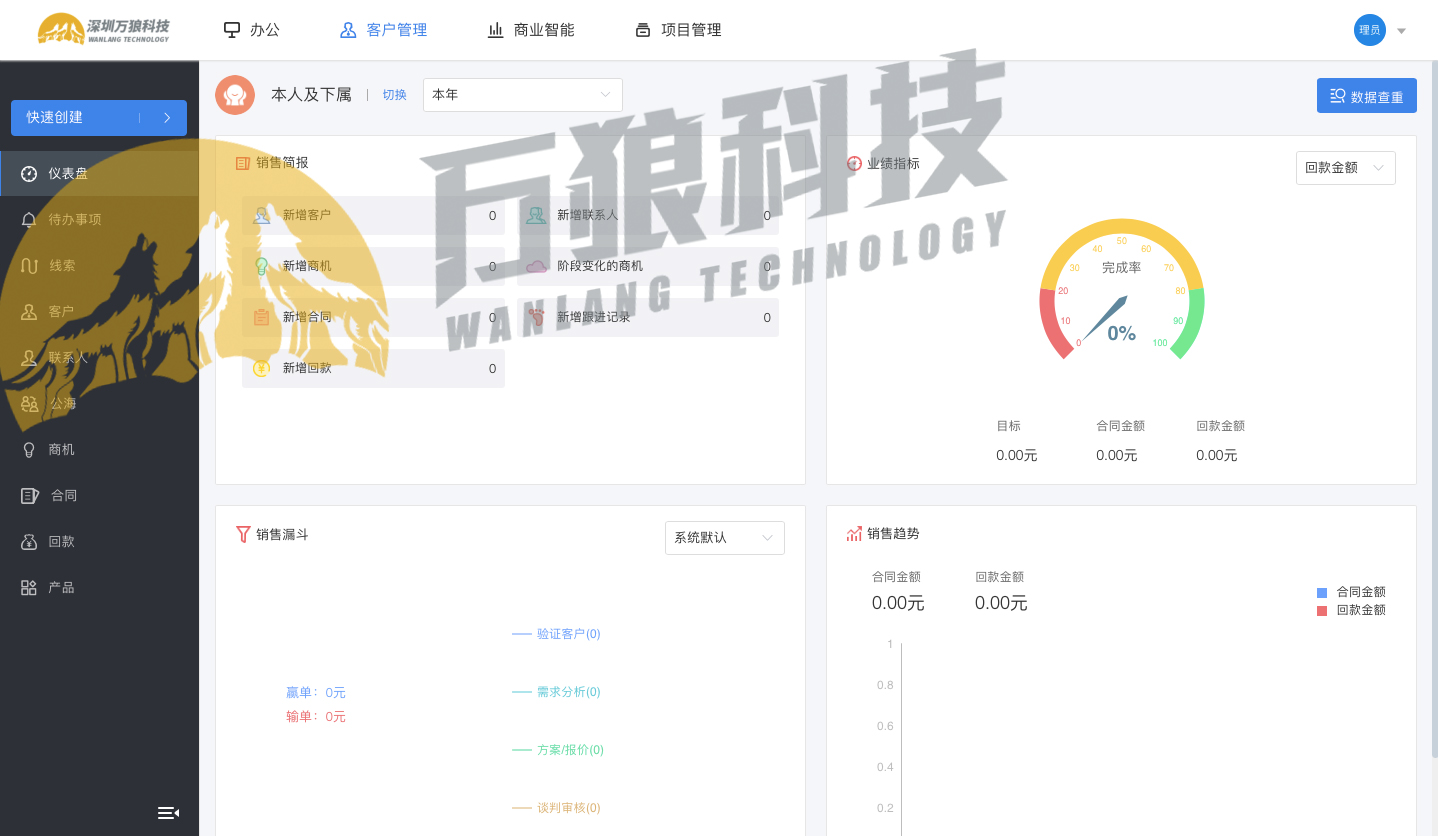1438x836 pixels.
Task: Click the 阶段变化的商机 cloud icon
Action: coord(537,266)
